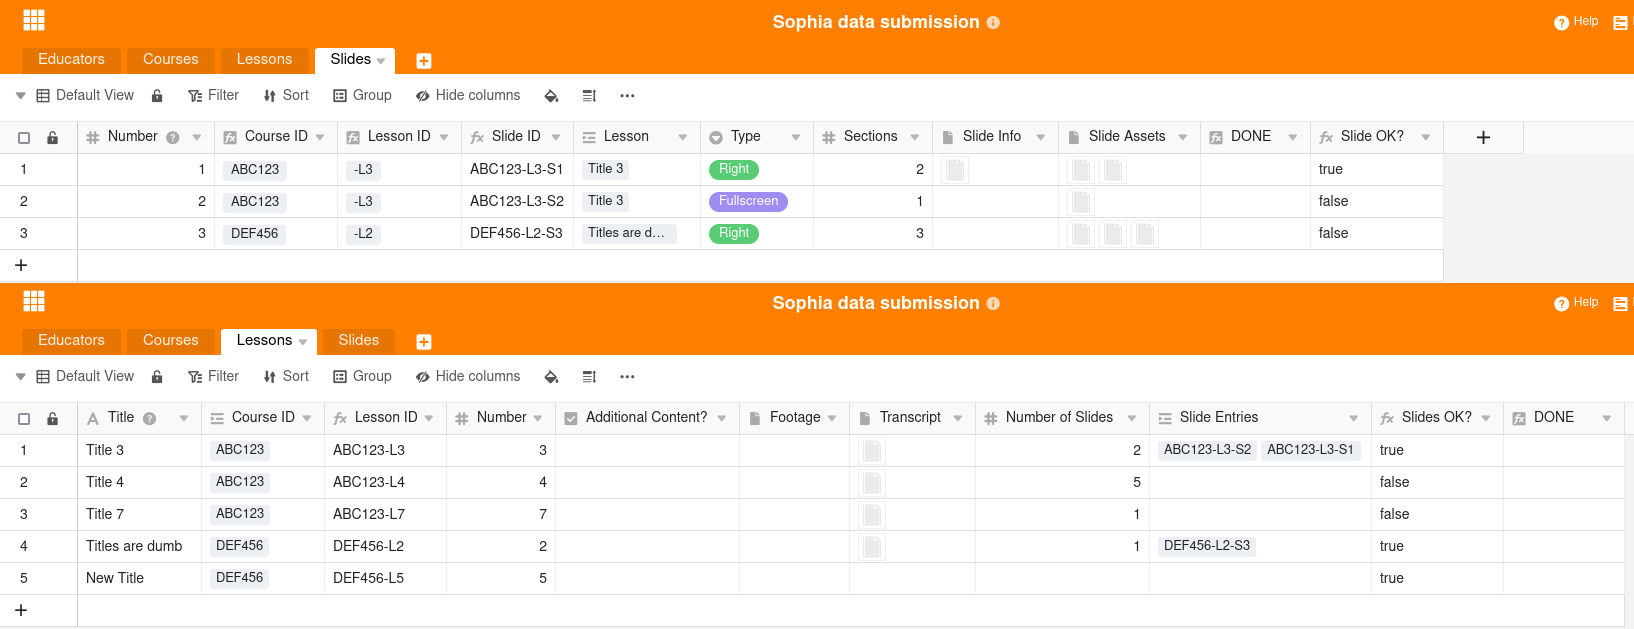Screen dimensions: 1634x629
Task: Open more options ellipsis above Slides table
Action: pos(627,96)
